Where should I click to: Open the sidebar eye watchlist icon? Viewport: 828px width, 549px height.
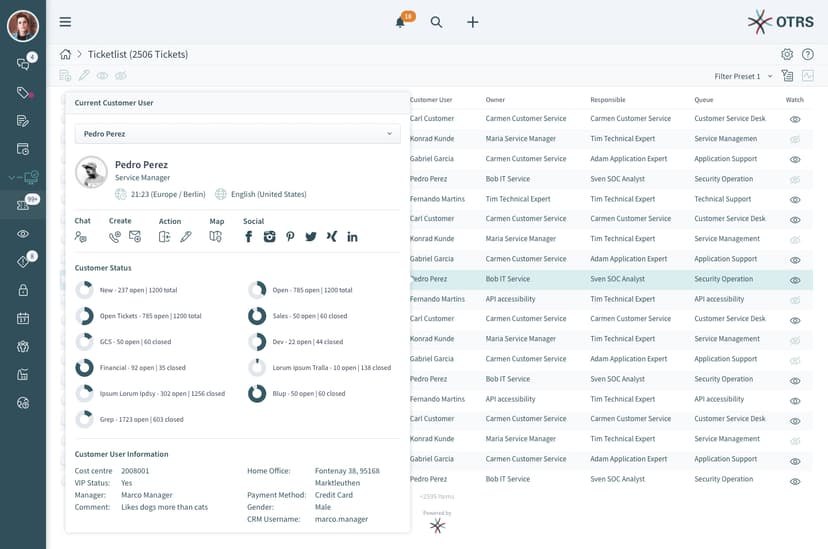23,234
